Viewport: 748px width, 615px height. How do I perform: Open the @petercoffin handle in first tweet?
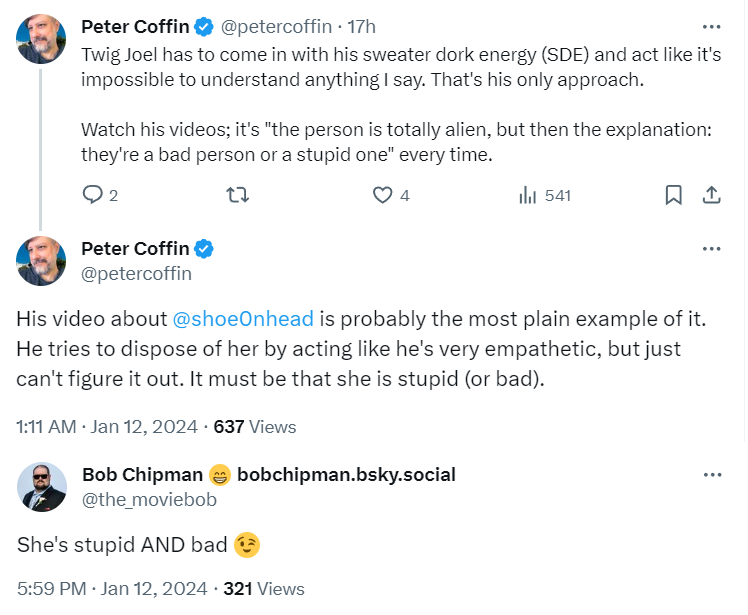pyautogui.click(x=275, y=26)
